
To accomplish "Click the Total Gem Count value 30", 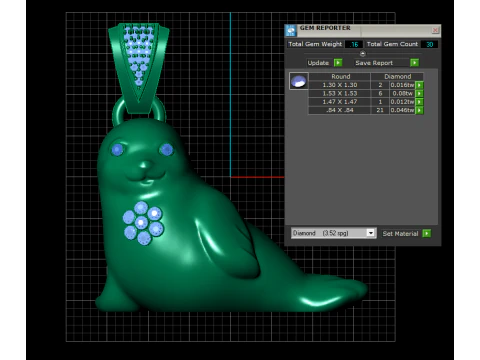I will coord(429,44).
